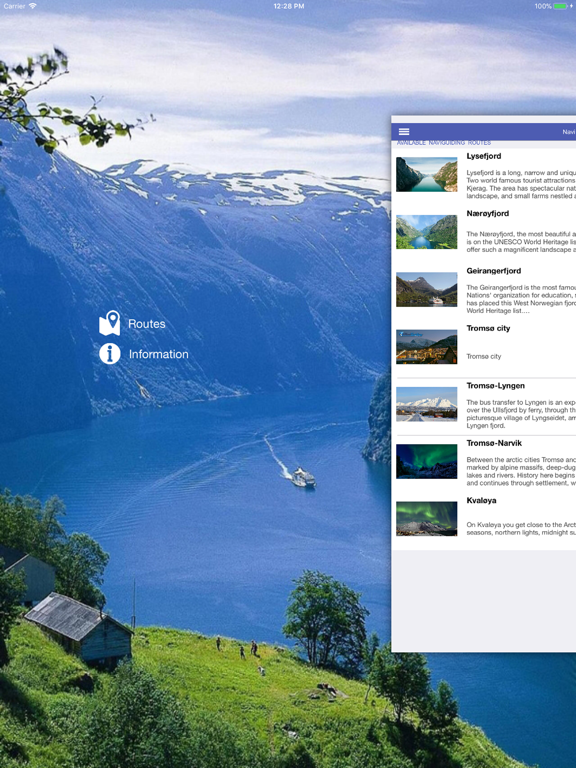Open the Geirangerfjord route title
Viewport: 576px width, 768px height.
(x=494, y=271)
